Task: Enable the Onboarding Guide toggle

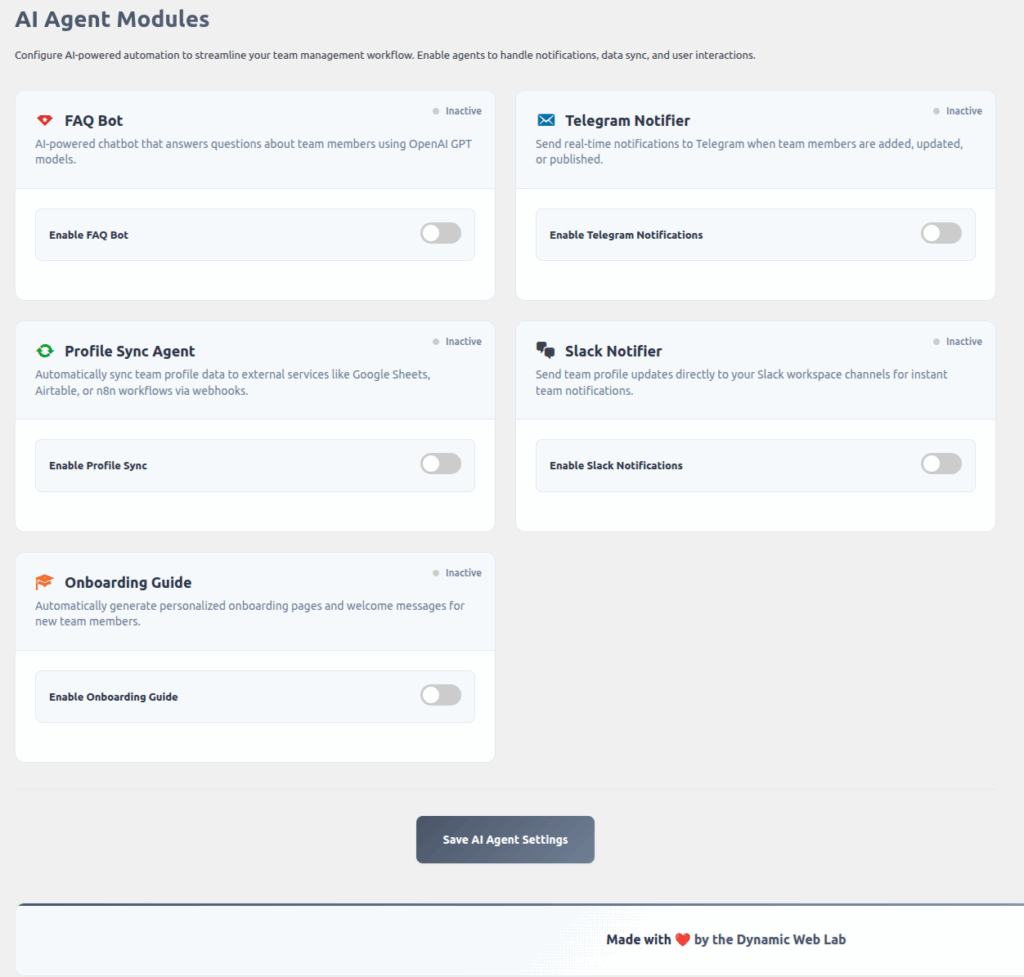Action: [440, 696]
